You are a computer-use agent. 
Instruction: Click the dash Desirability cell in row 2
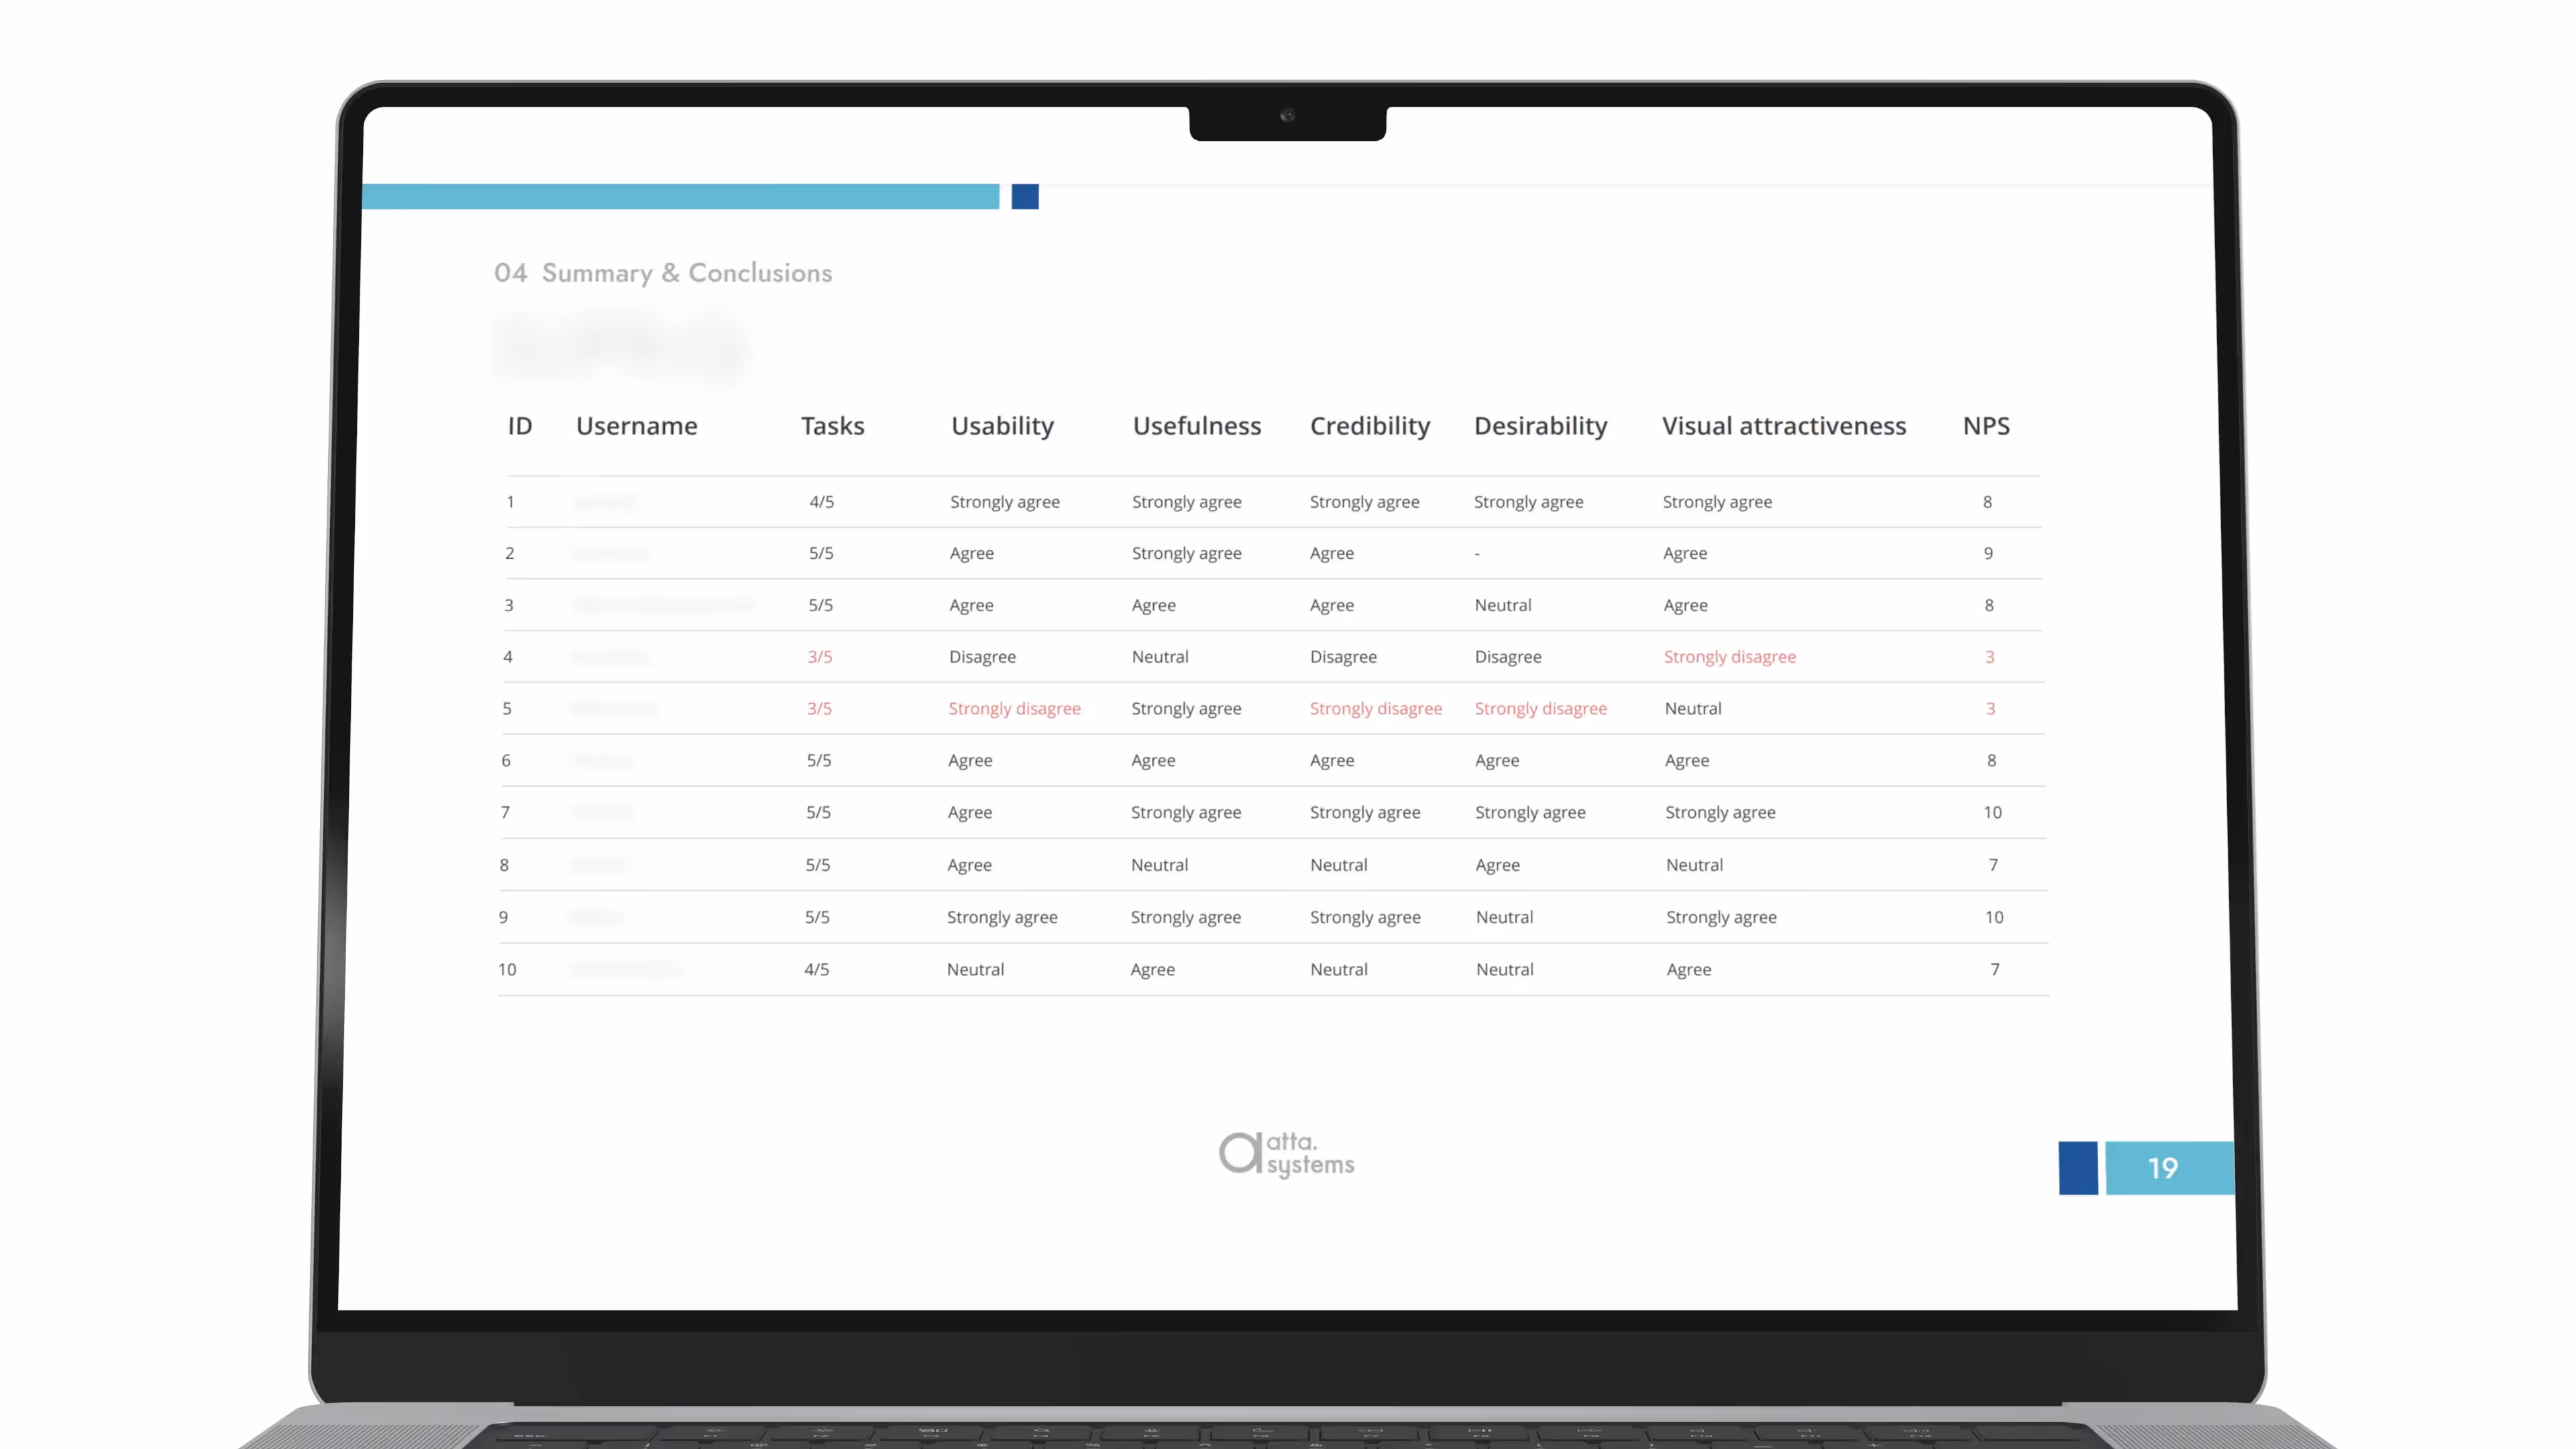tap(1477, 554)
